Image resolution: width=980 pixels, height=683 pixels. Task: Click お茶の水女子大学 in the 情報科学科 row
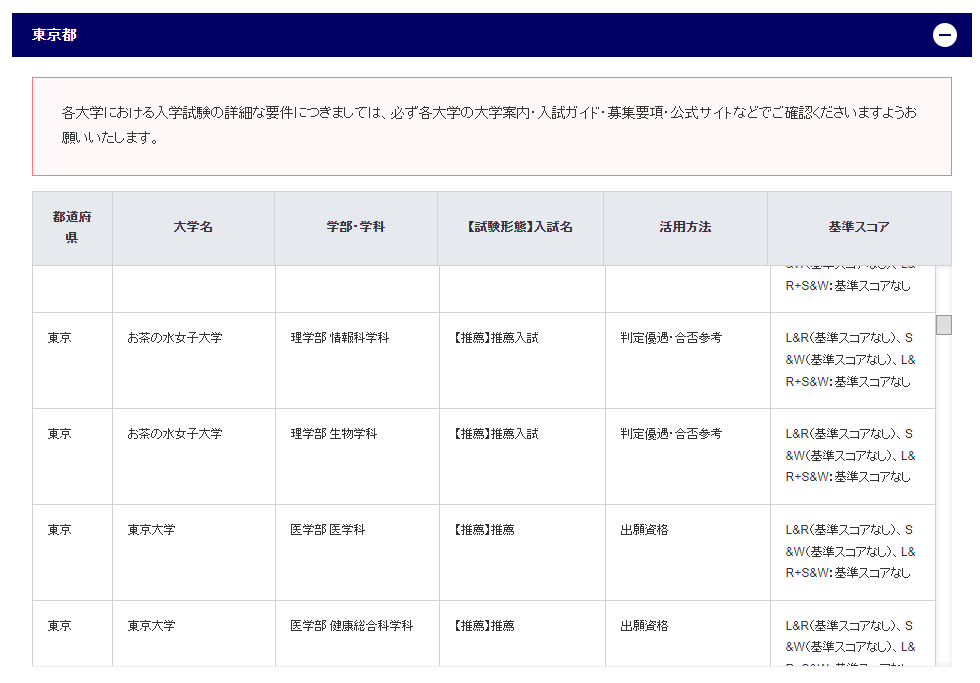174,338
